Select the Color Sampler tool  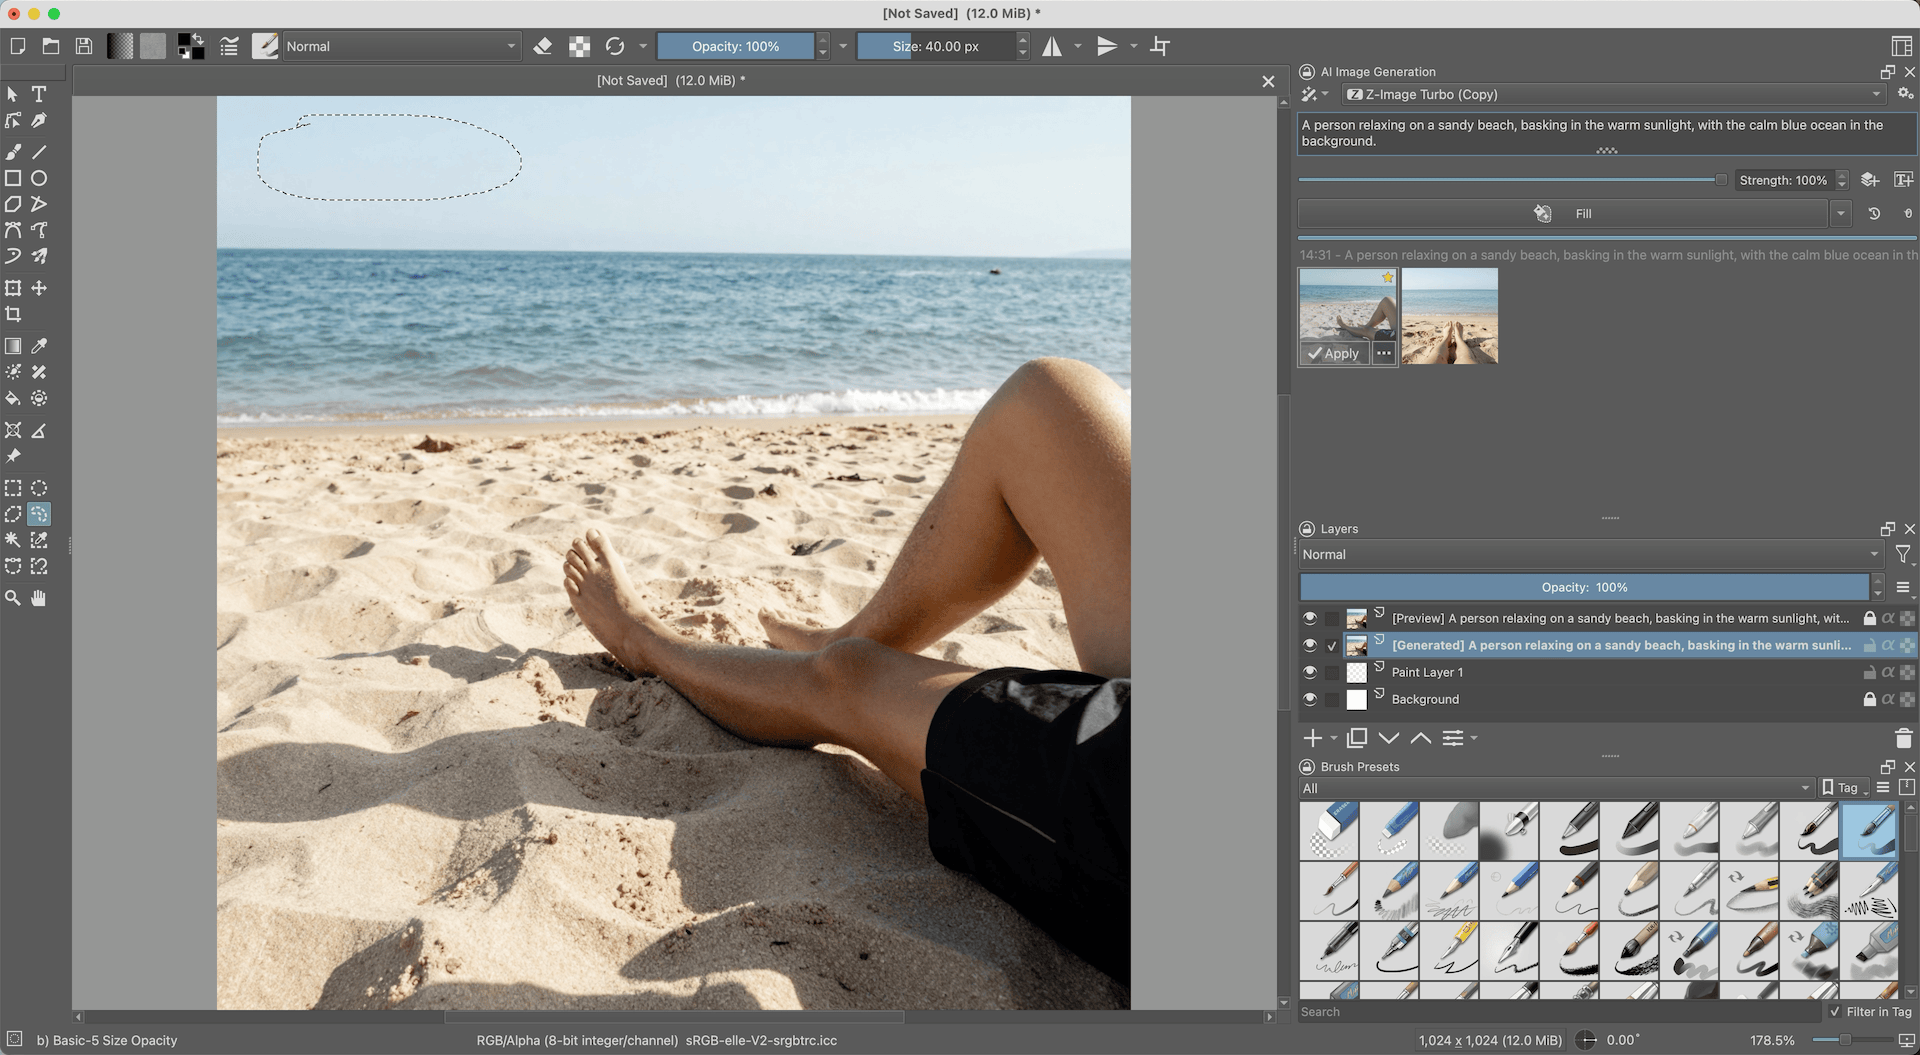pos(40,346)
